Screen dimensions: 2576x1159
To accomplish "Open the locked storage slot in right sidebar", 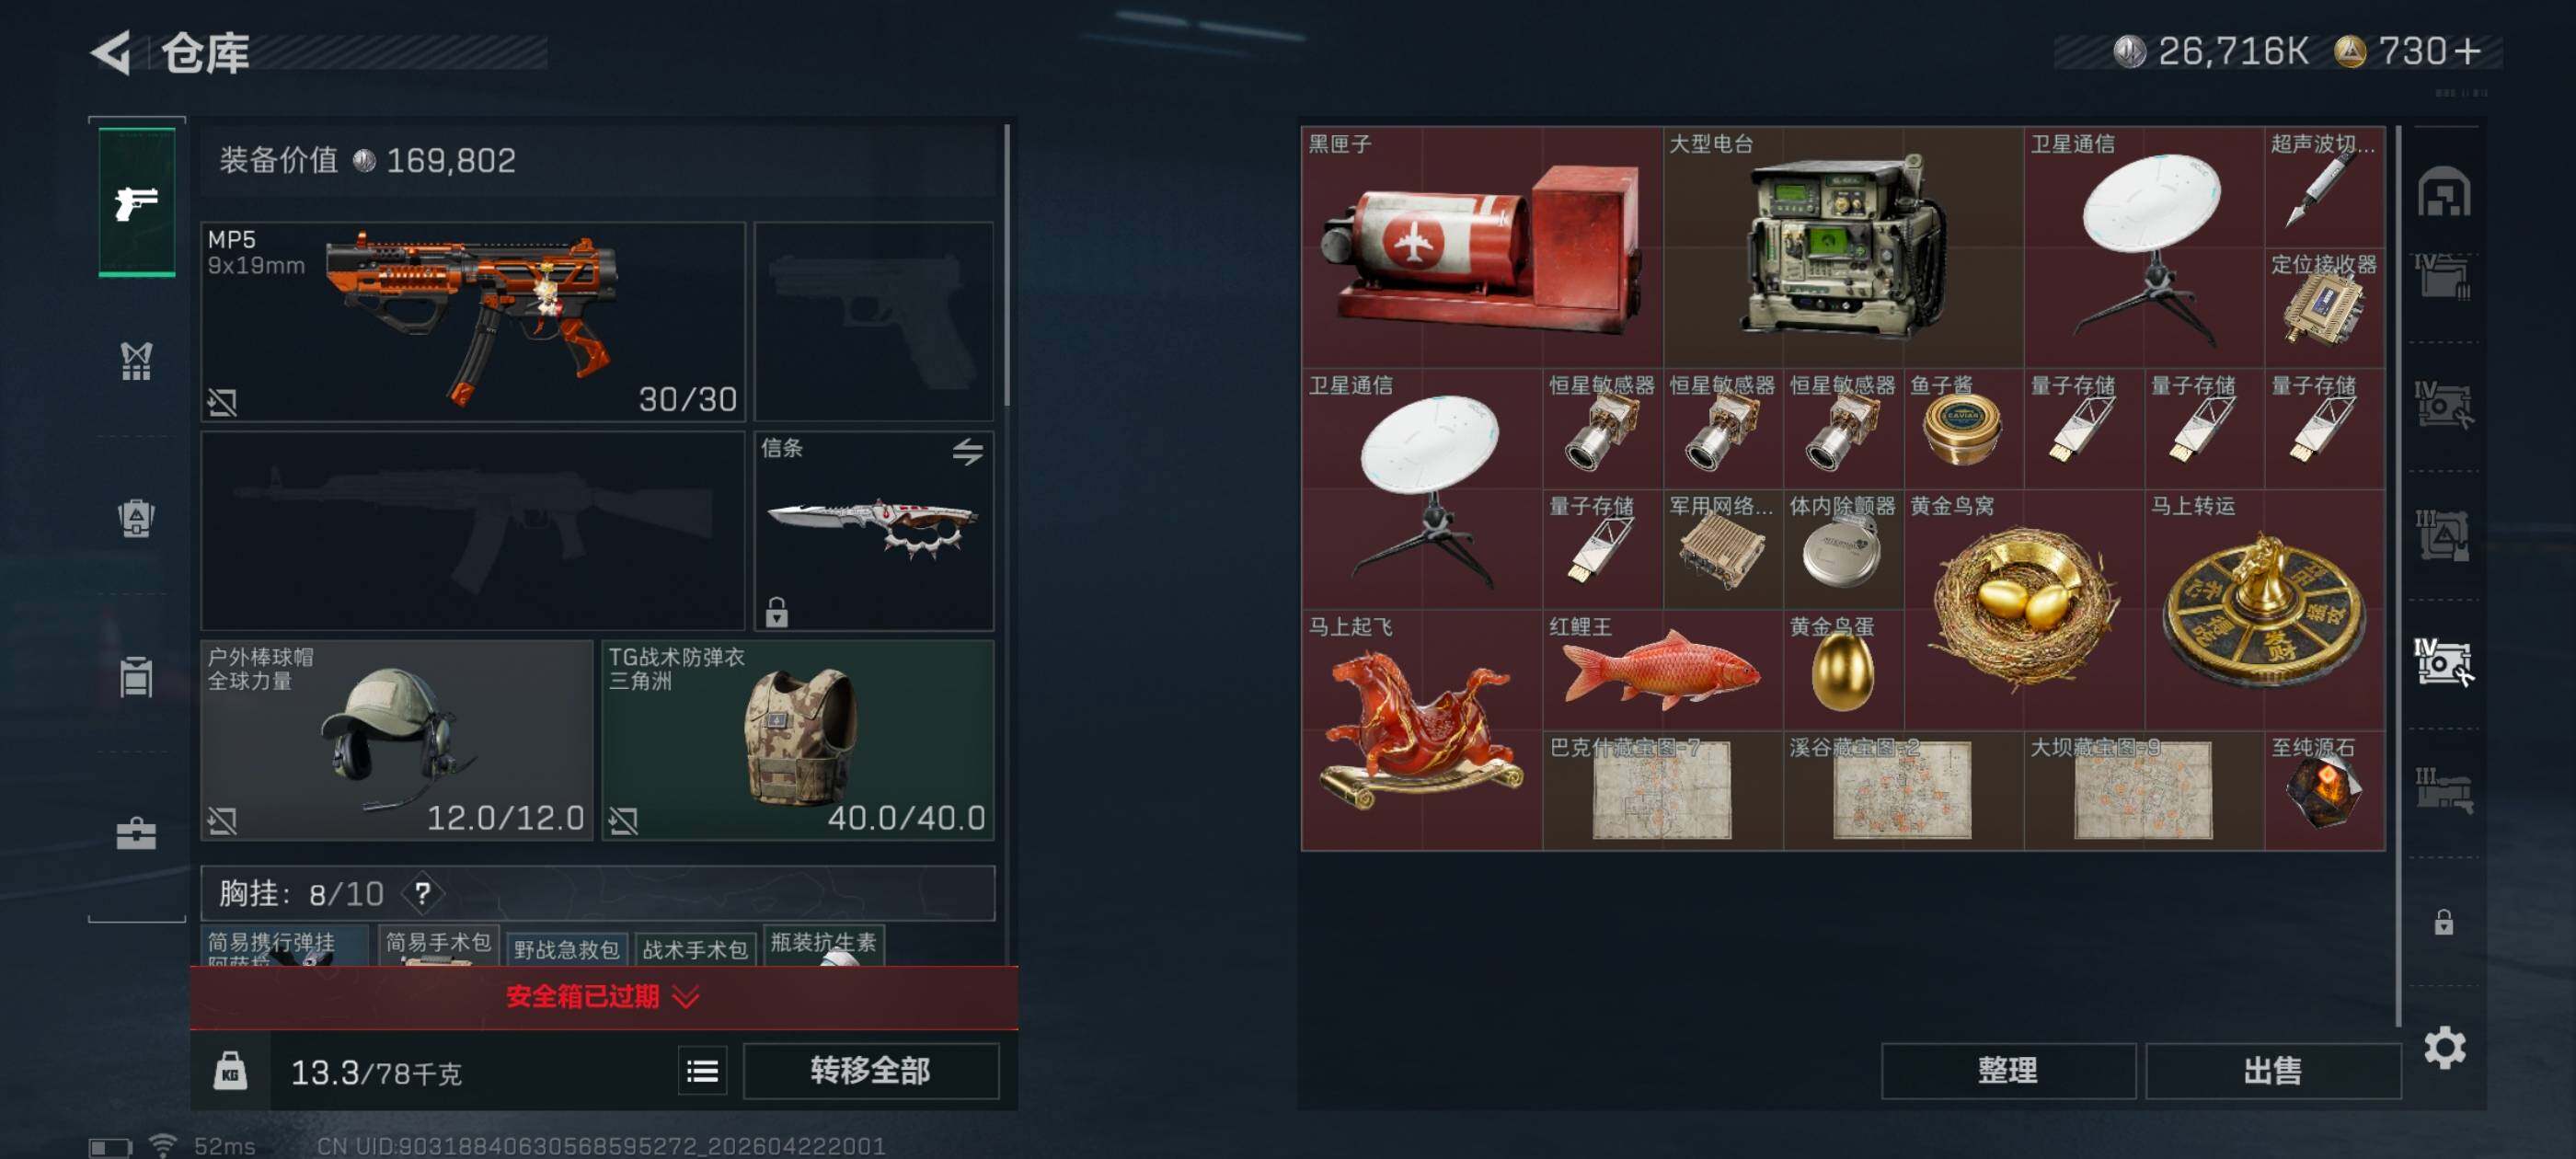I will pyautogui.click(x=2443, y=921).
